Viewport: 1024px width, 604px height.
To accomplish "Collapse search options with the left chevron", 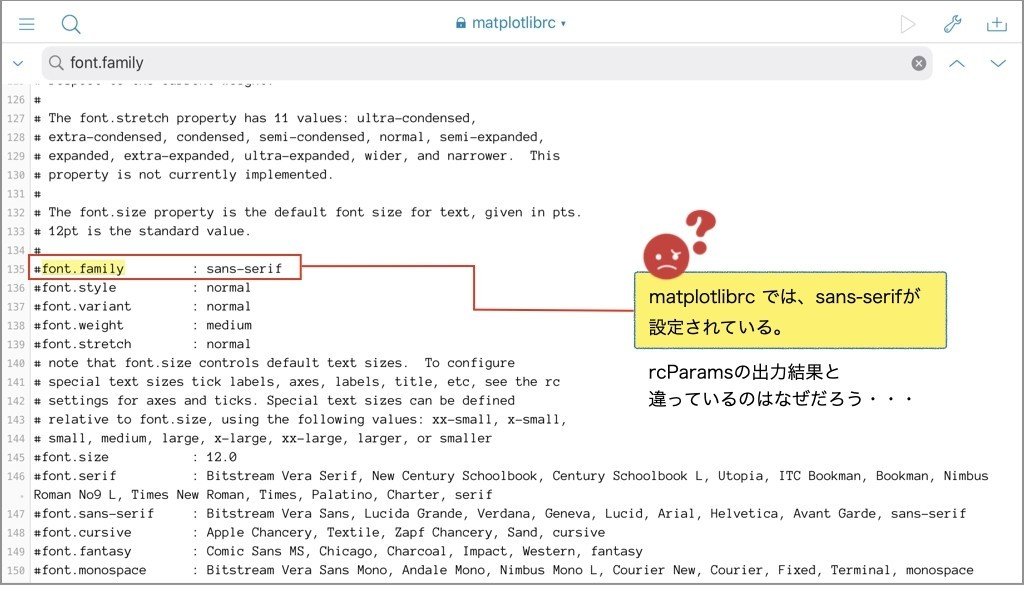I will click(x=18, y=62).
